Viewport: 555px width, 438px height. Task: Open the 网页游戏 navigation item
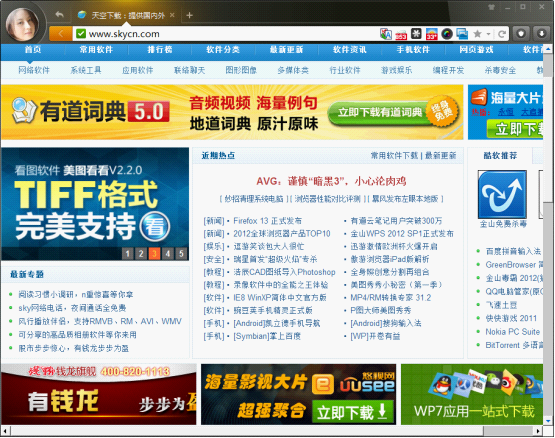476,50
